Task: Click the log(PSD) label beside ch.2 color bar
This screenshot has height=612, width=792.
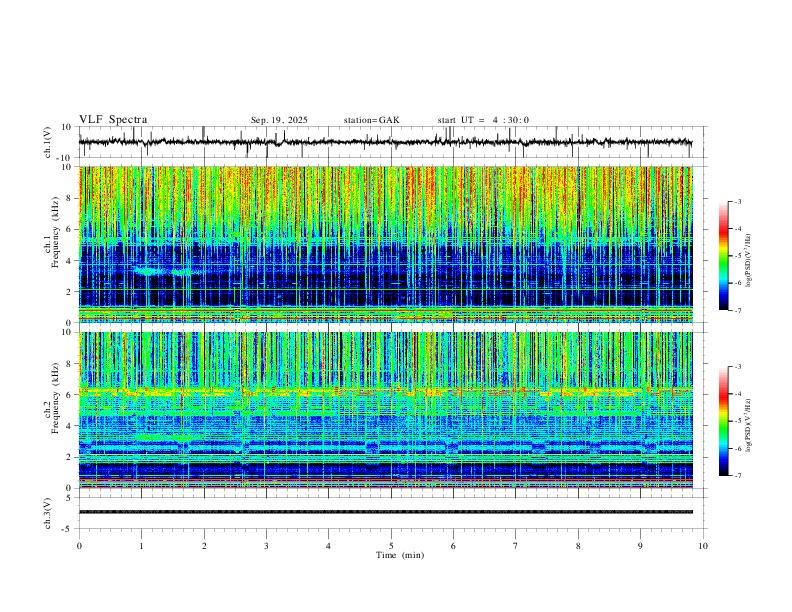Action: tap(748, 425)
